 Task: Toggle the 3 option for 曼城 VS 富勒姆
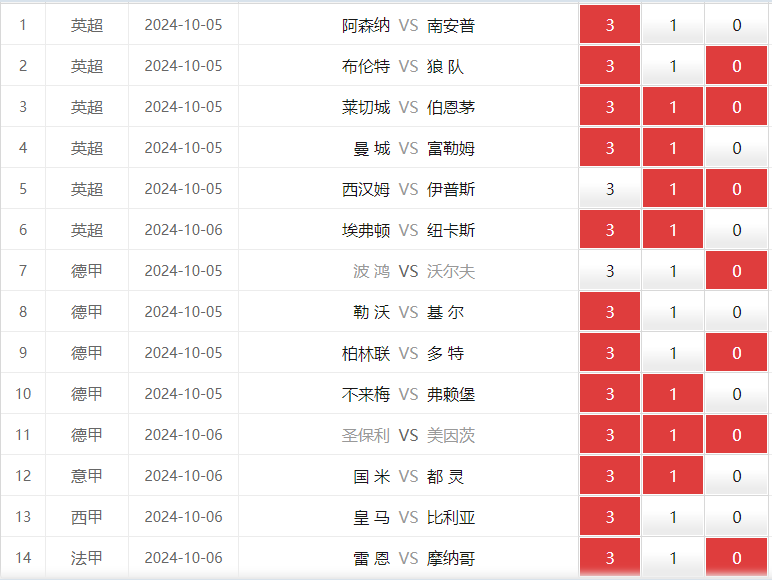(x=610, y=148)
